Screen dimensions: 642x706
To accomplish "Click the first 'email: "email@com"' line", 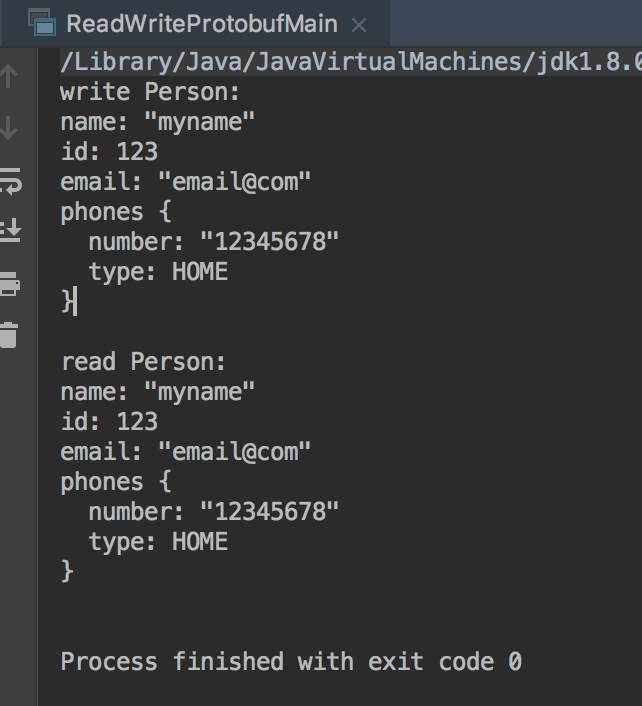I will pyautogui.click(x=186, y=182).
